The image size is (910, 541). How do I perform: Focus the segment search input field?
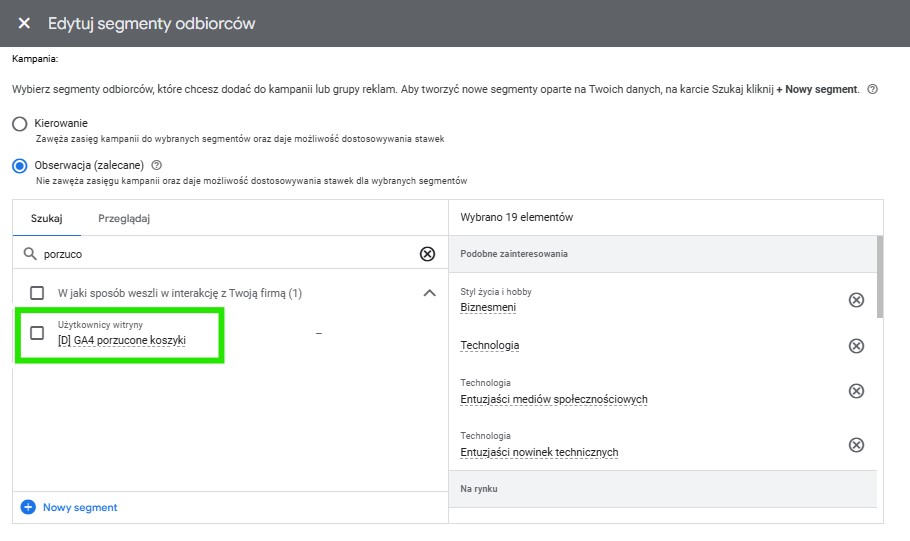229,254
